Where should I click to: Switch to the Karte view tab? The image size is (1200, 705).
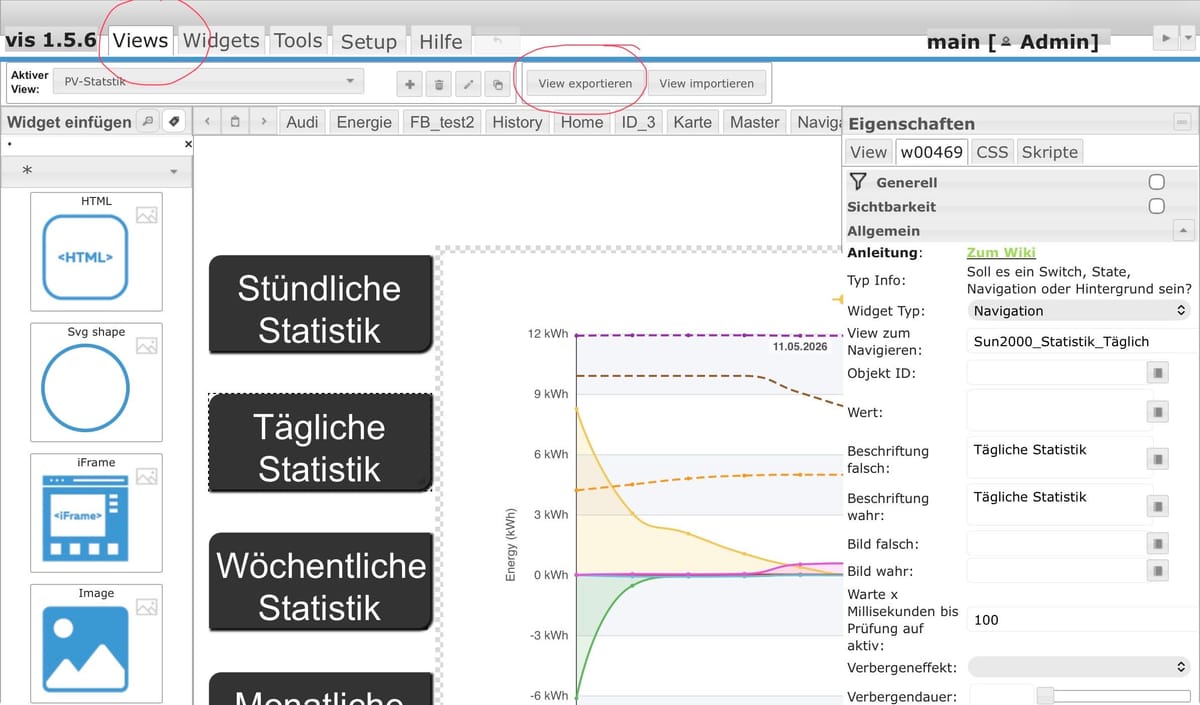click(x=693, y=122)
